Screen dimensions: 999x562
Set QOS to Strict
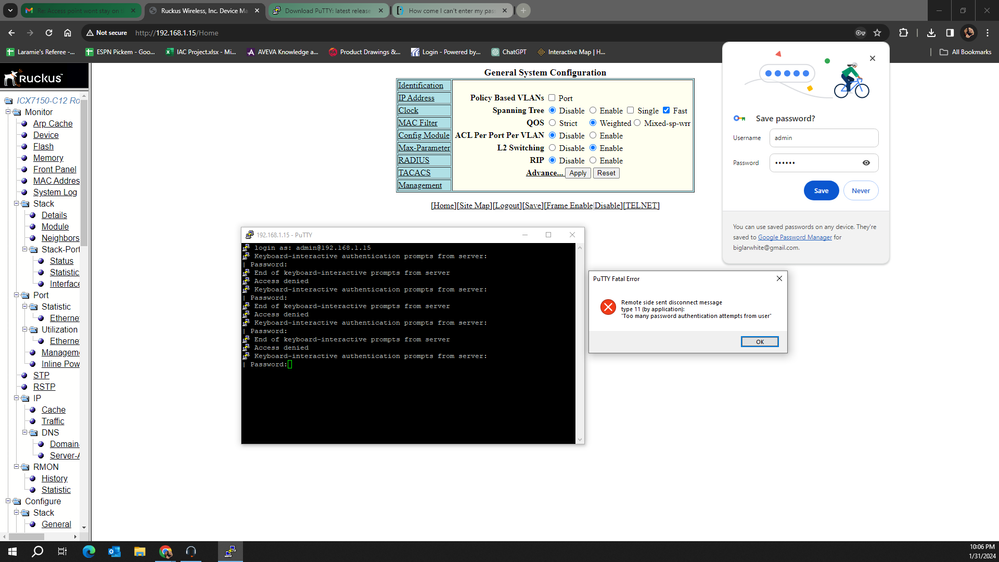click(x=552, y=123)
